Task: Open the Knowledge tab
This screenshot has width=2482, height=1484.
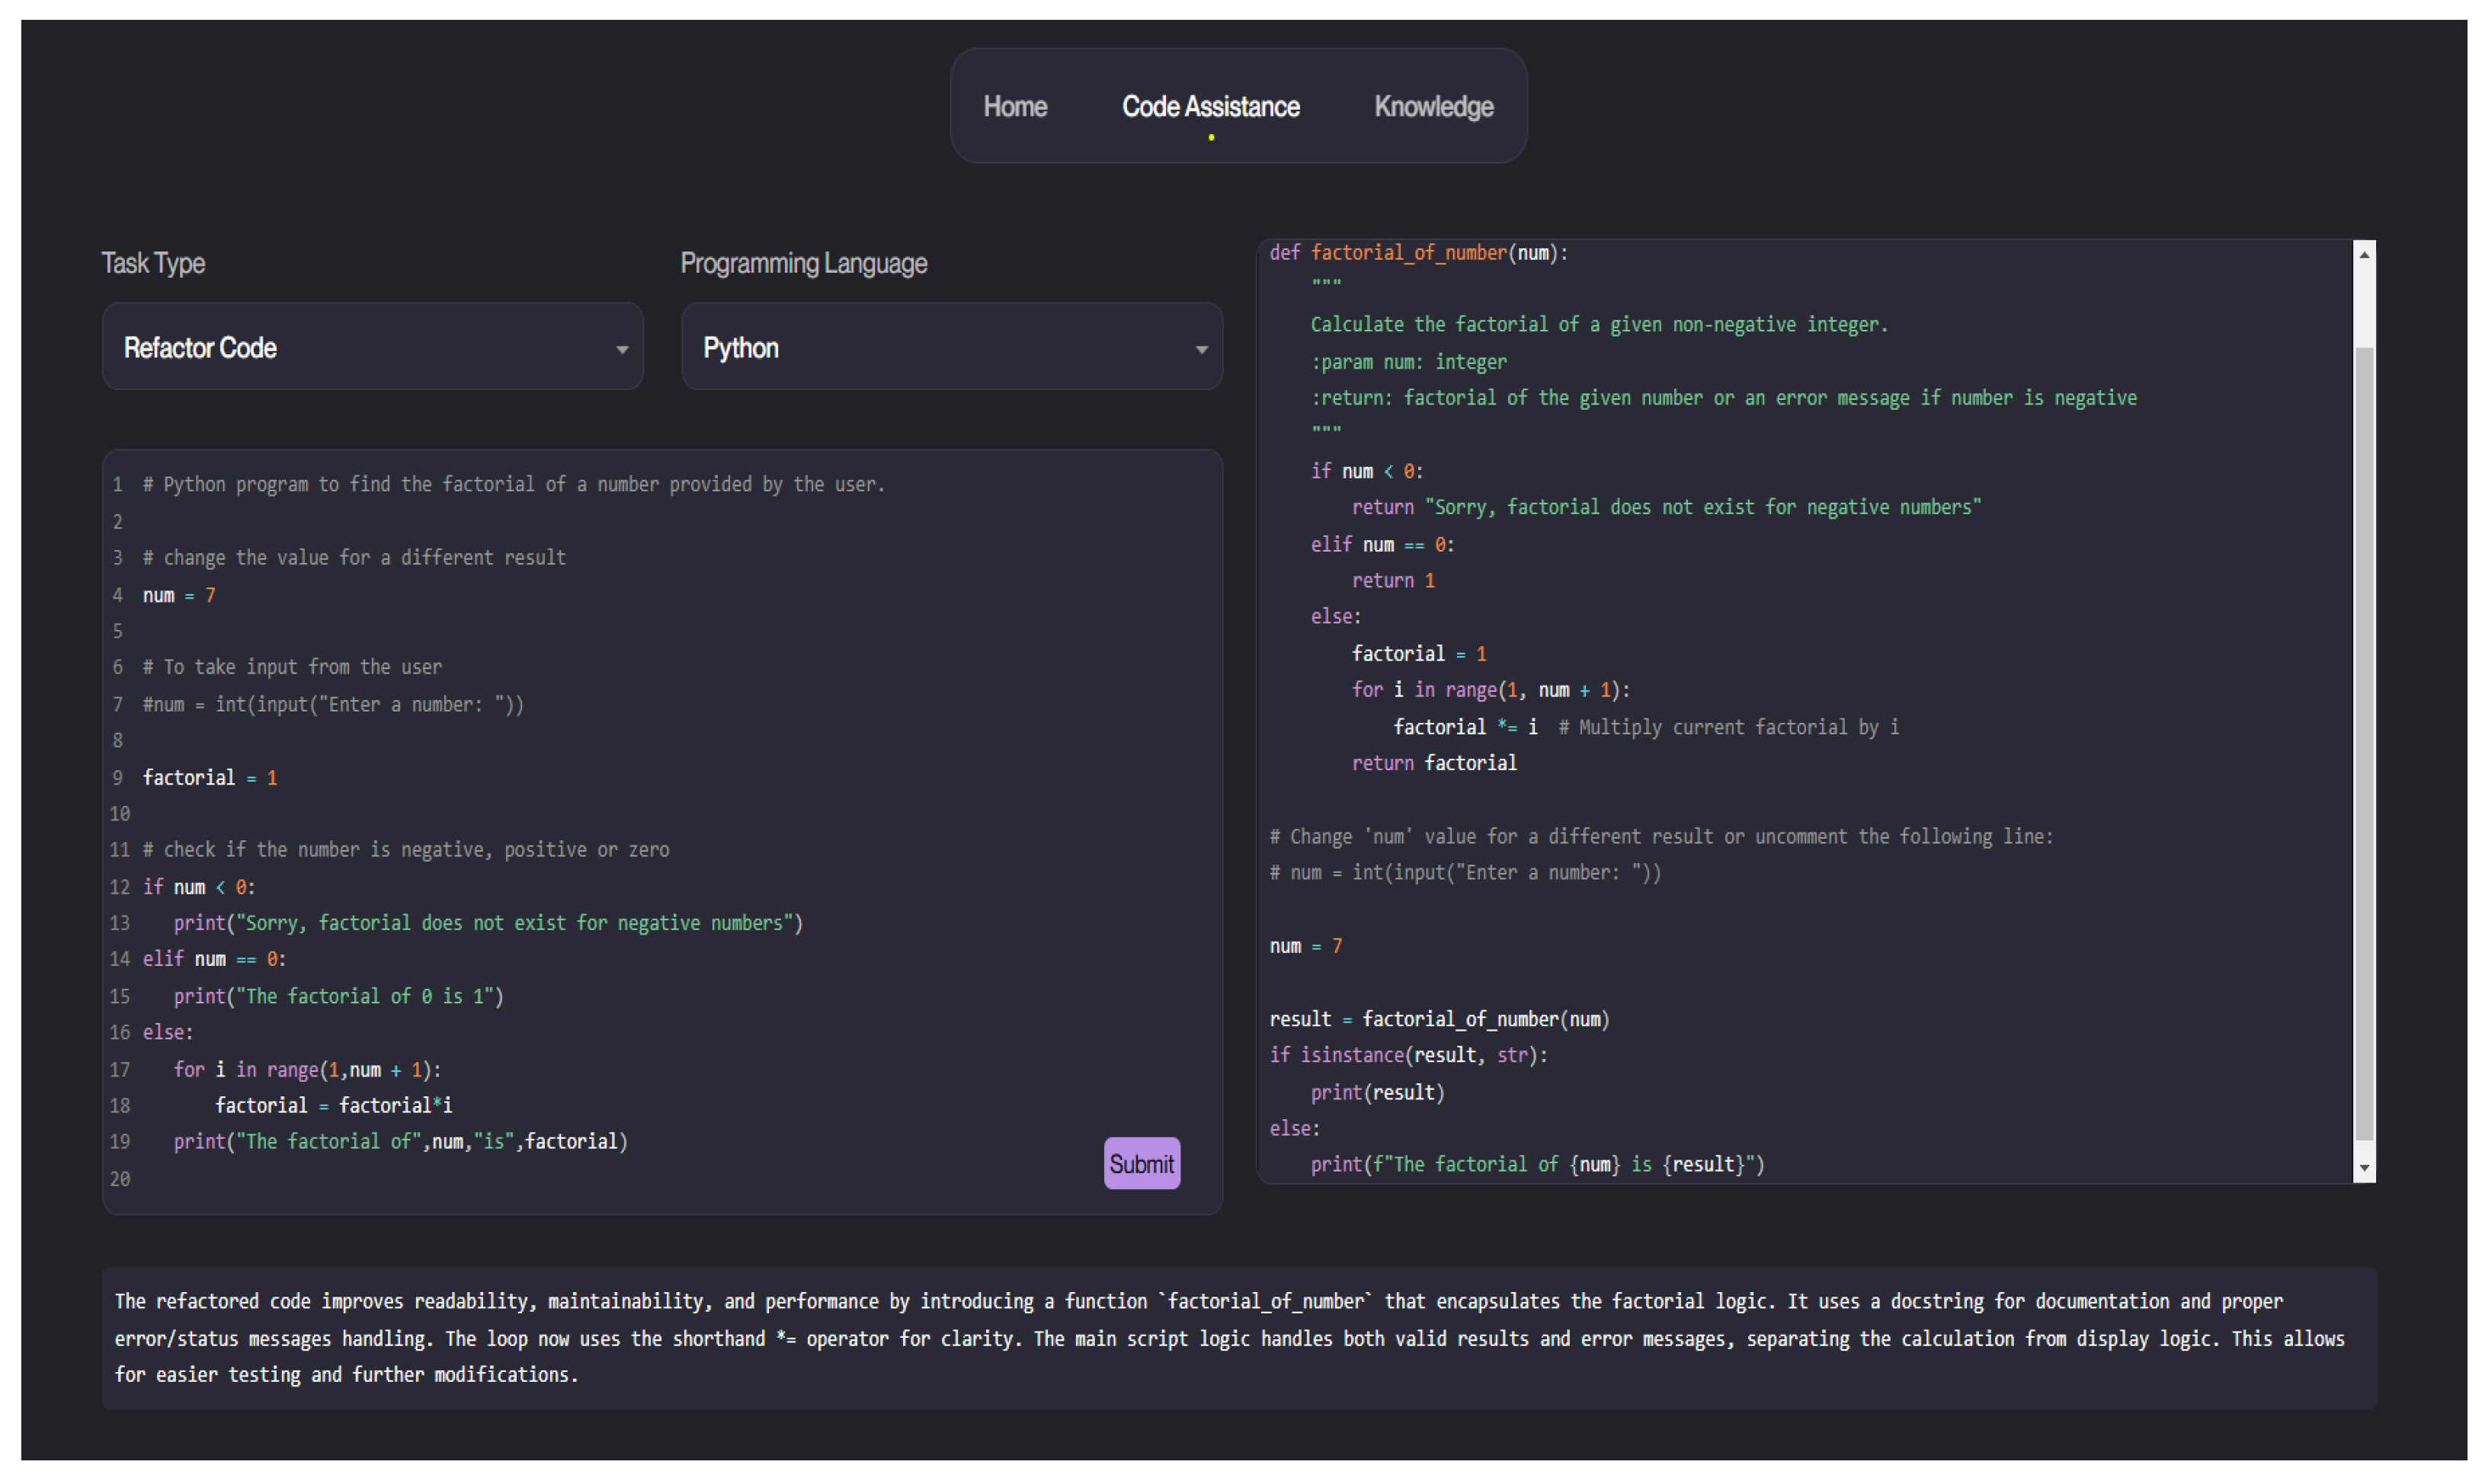Action: [x=1433, y=106]
